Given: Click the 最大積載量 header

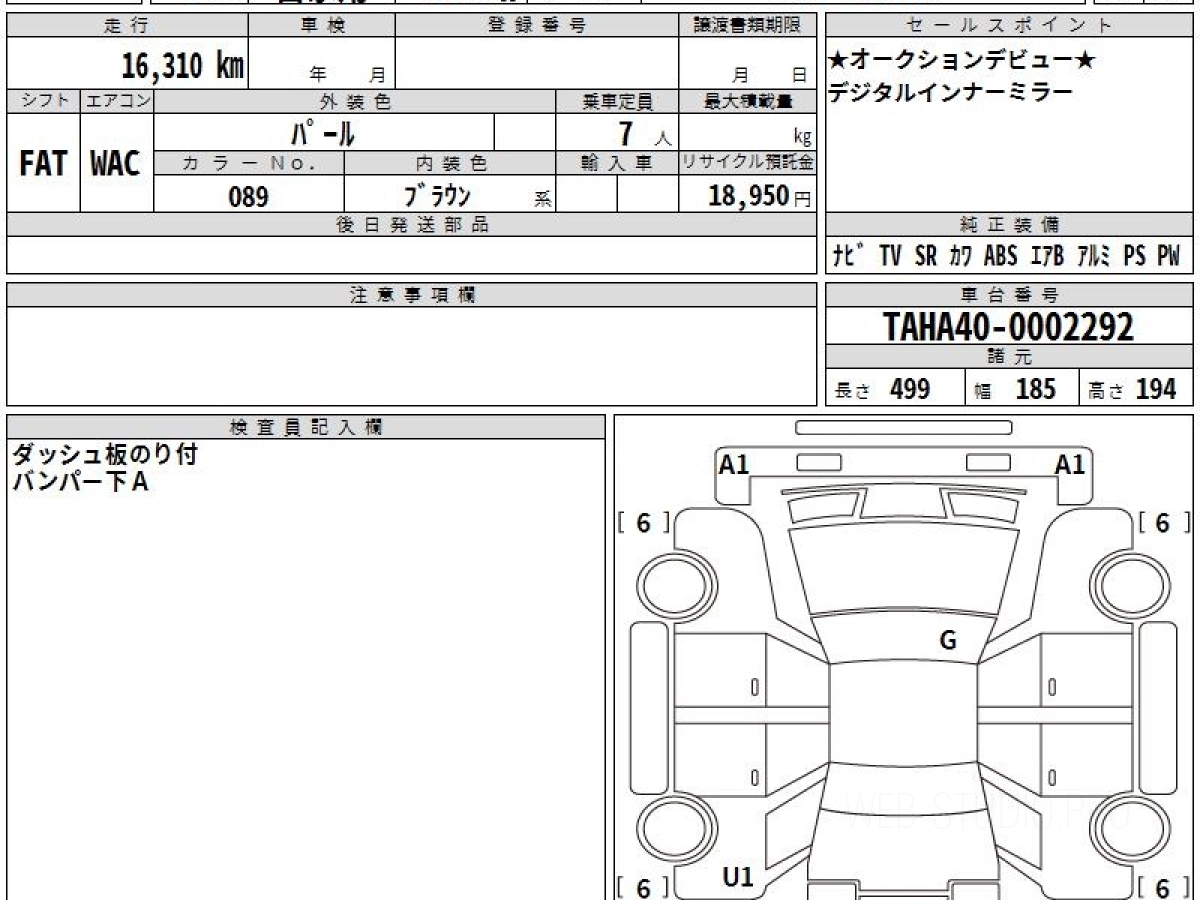Looking at the screenshot, I should click(747, 101).
